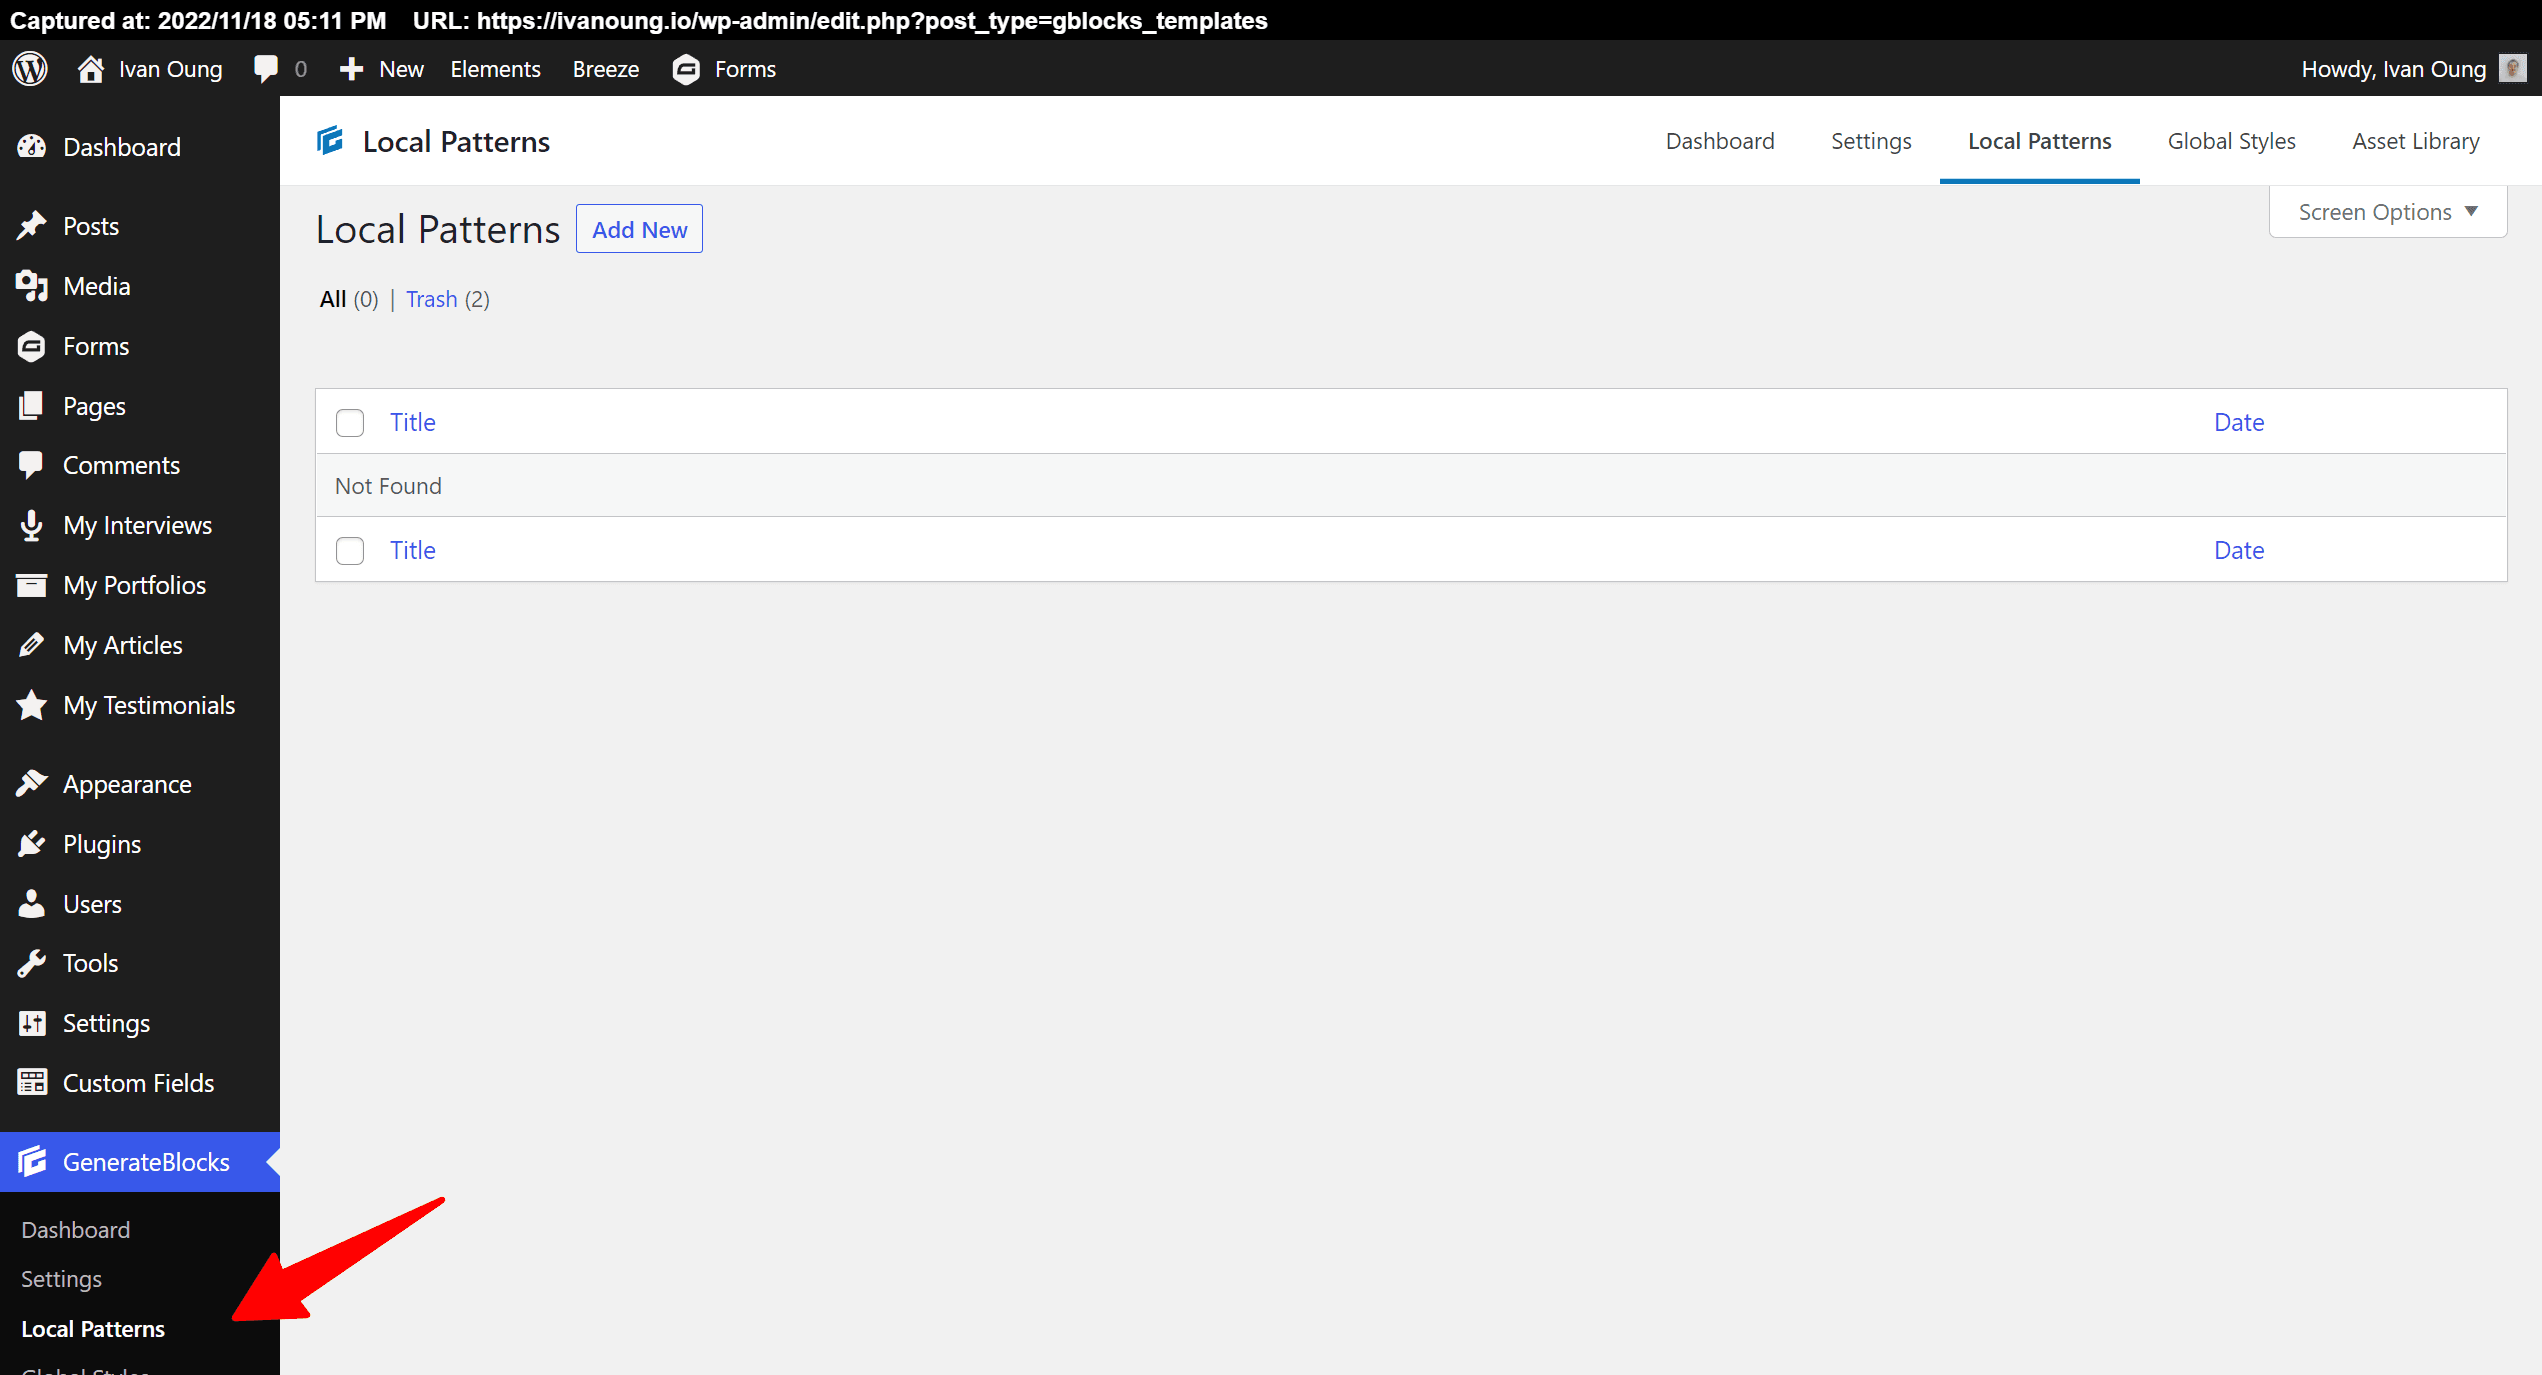The image size is (2542, 1375).
Task: Click the GenerateBlocks logo icon in the sidebar
Action: pos(32,1162)
